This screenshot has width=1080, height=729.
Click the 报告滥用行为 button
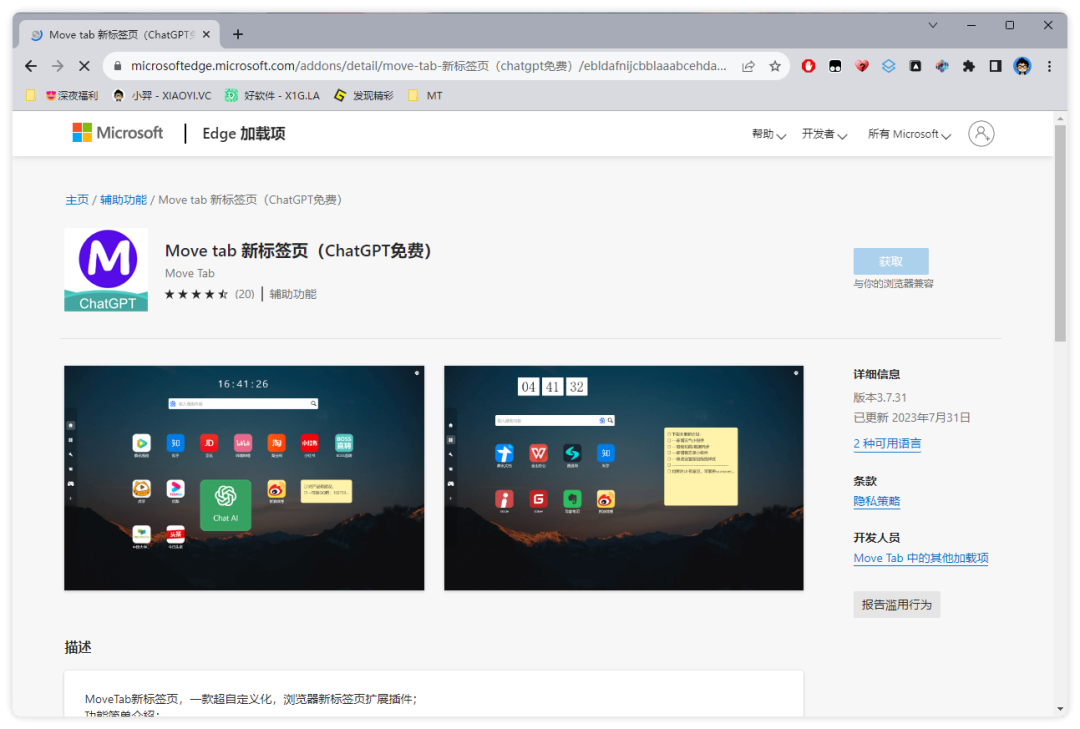896,604
